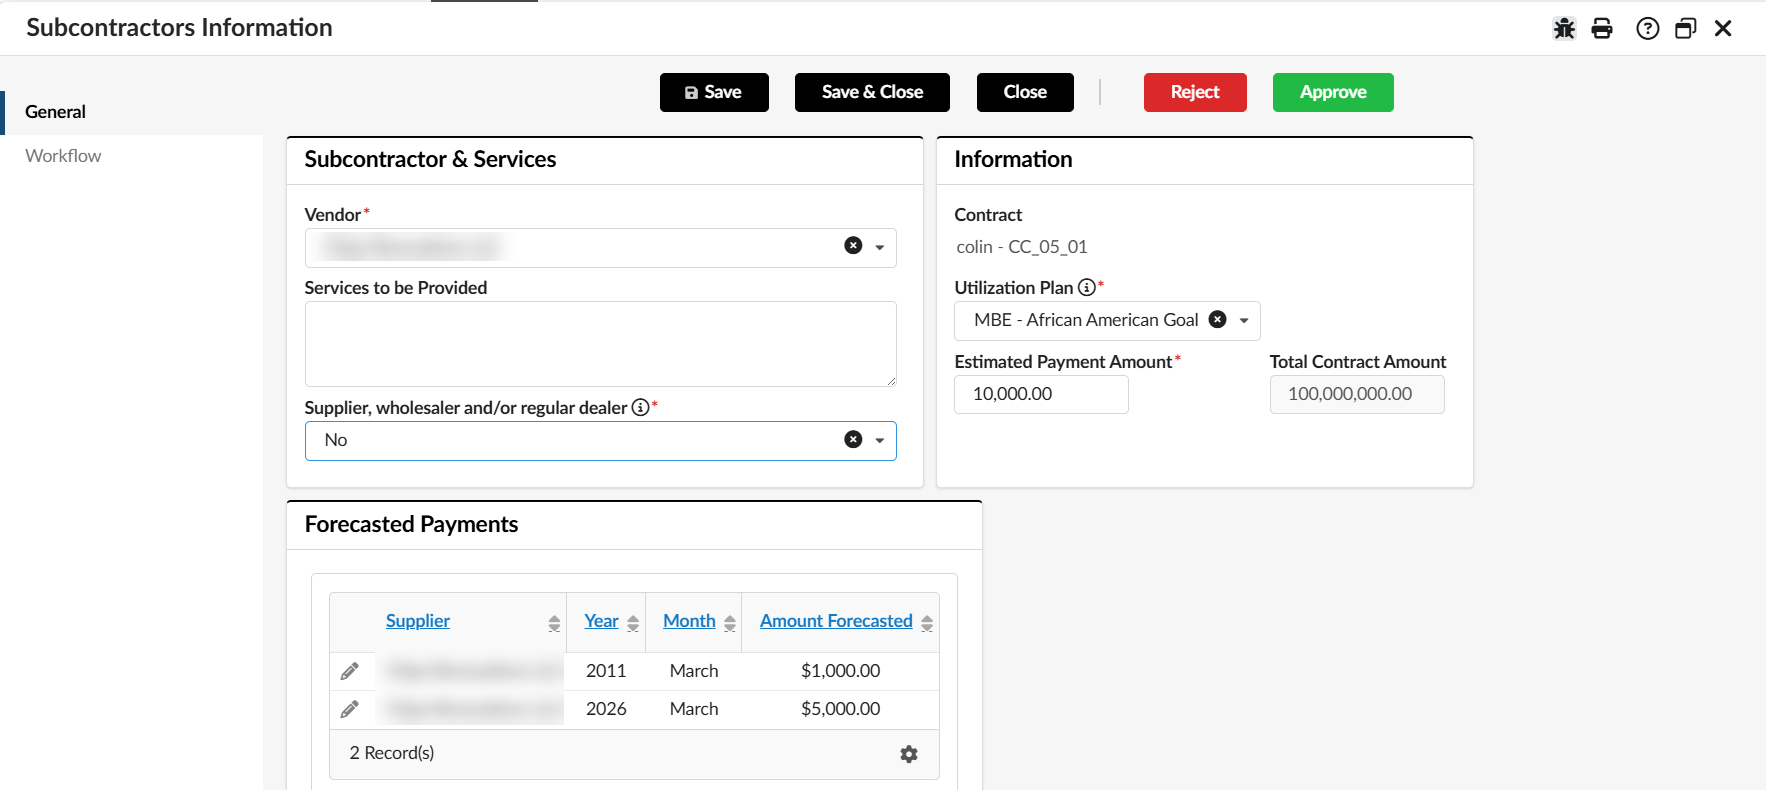Click the Estimated Payment Amount field

(1041, 394)
